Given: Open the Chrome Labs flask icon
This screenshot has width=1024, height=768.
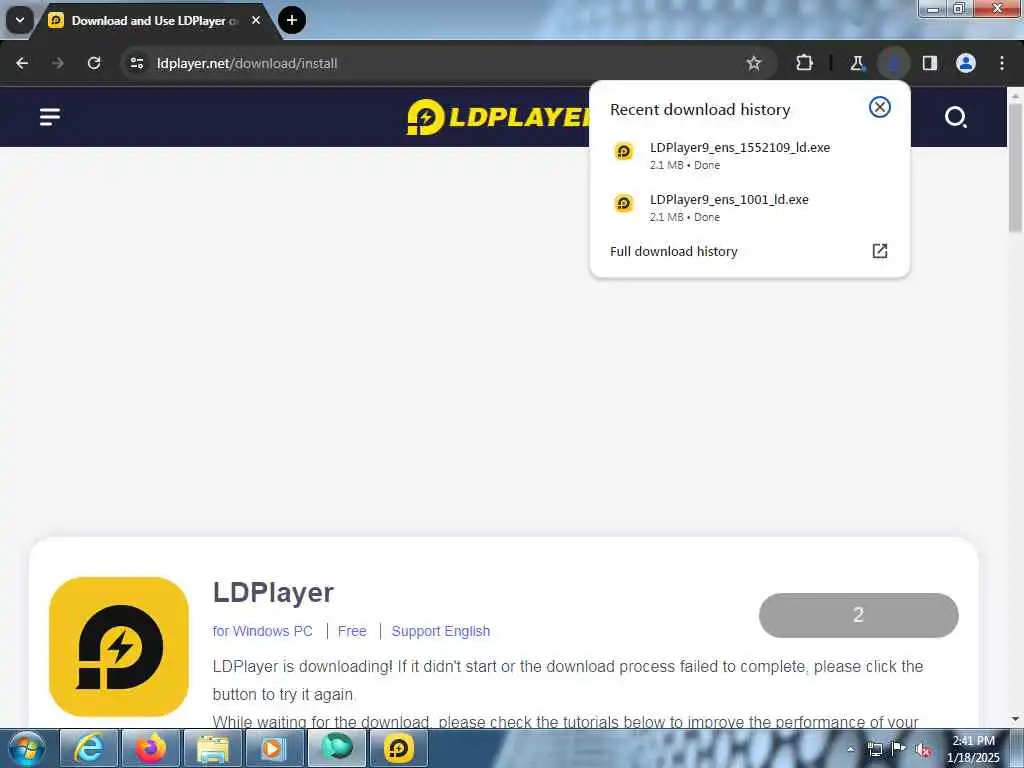Looking at the screenshot, I should tap(857, 63).
